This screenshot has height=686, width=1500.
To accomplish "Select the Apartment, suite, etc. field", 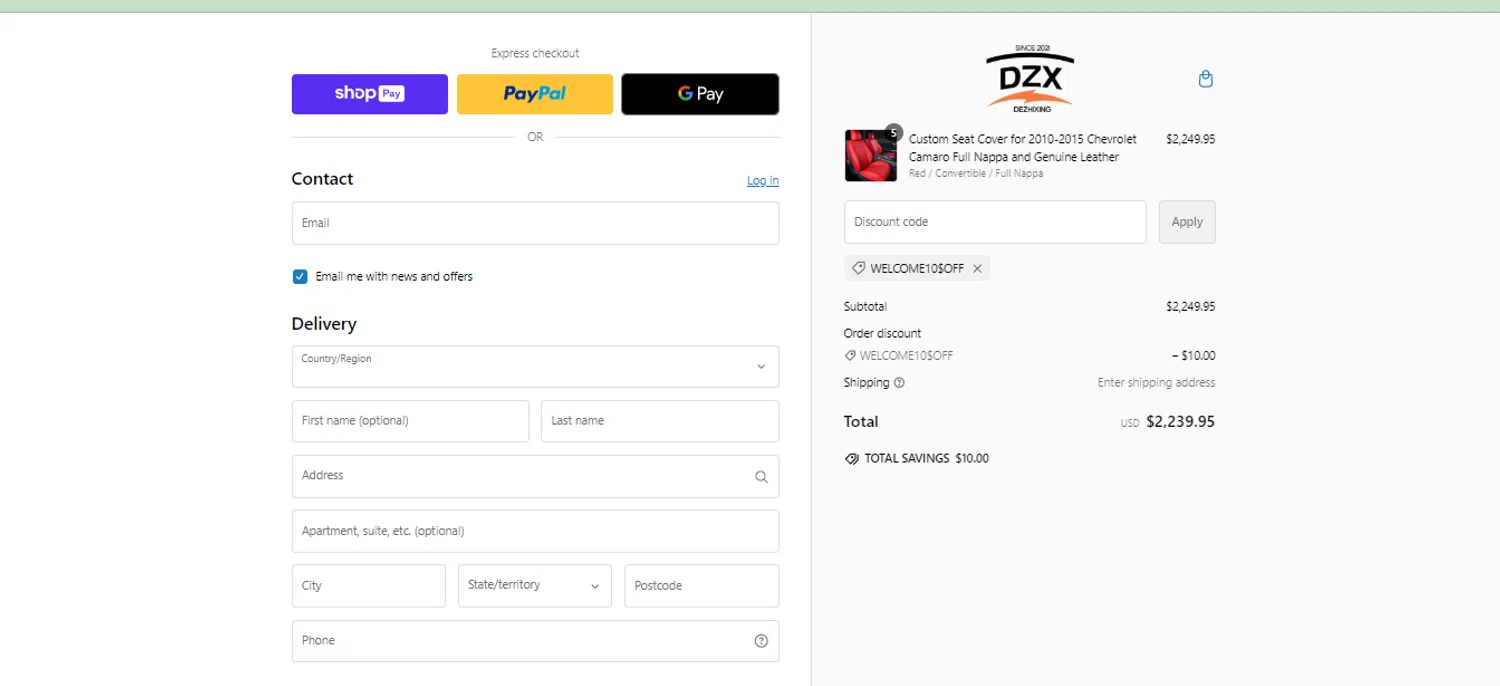I will pyautogui.click(x=535, y=531).
